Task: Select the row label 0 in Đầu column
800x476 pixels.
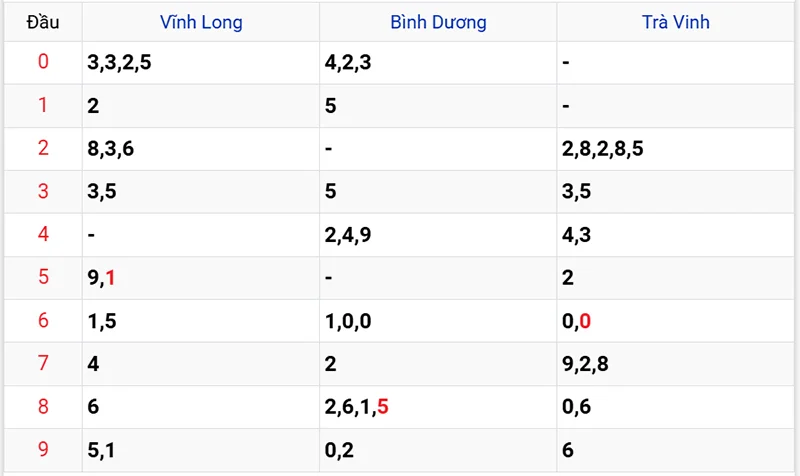Action: (42, 63)
